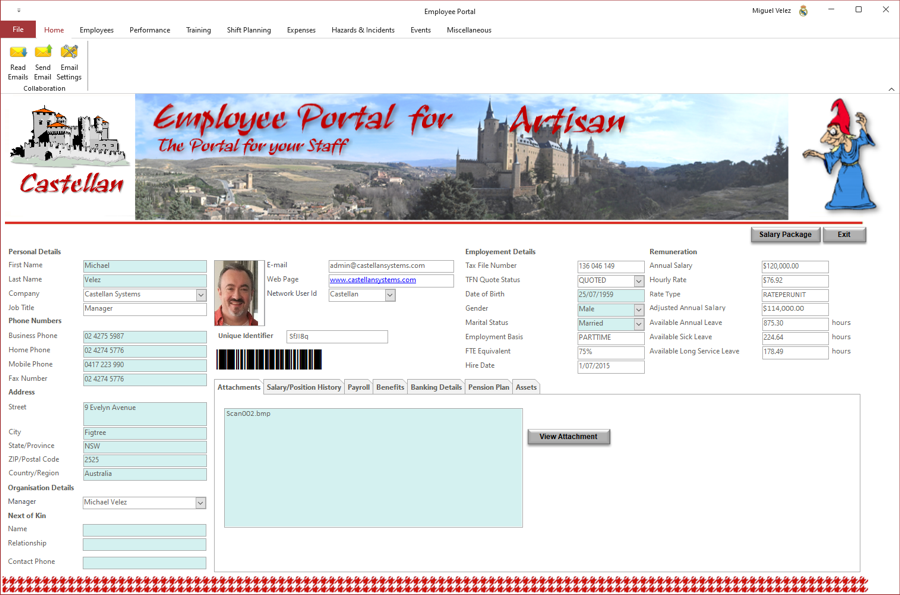Viewport: 900px width, 595px height.
Task: Click the employee photo thumbnail
Action: 238,293
